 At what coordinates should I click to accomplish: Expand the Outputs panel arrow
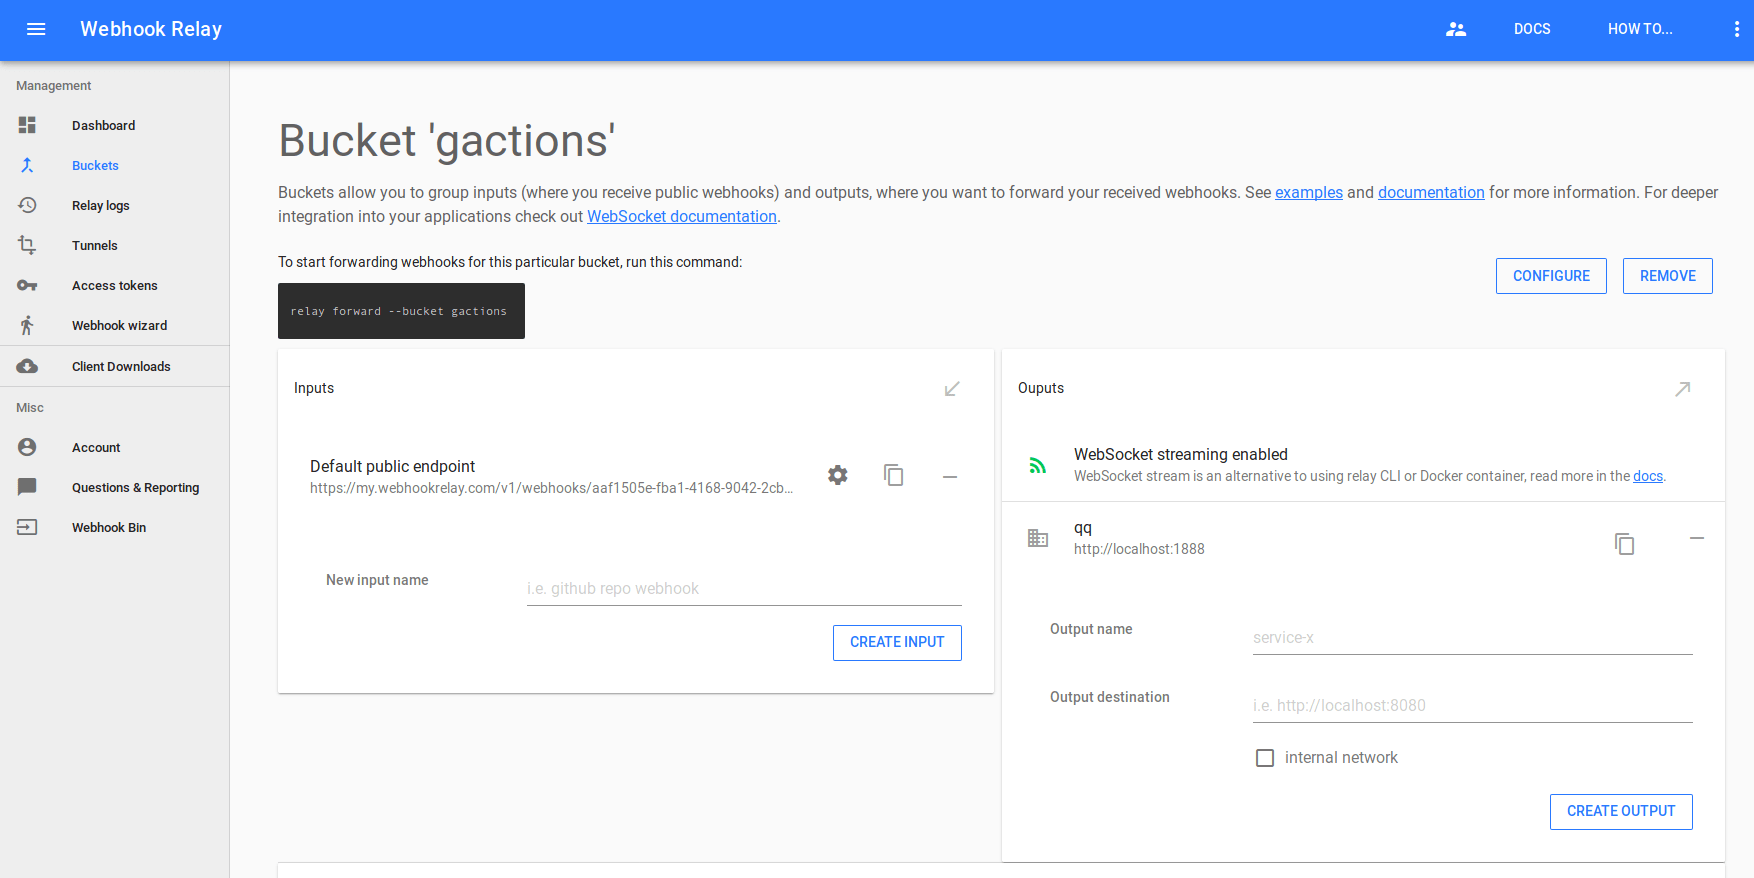coord(1683,389)
